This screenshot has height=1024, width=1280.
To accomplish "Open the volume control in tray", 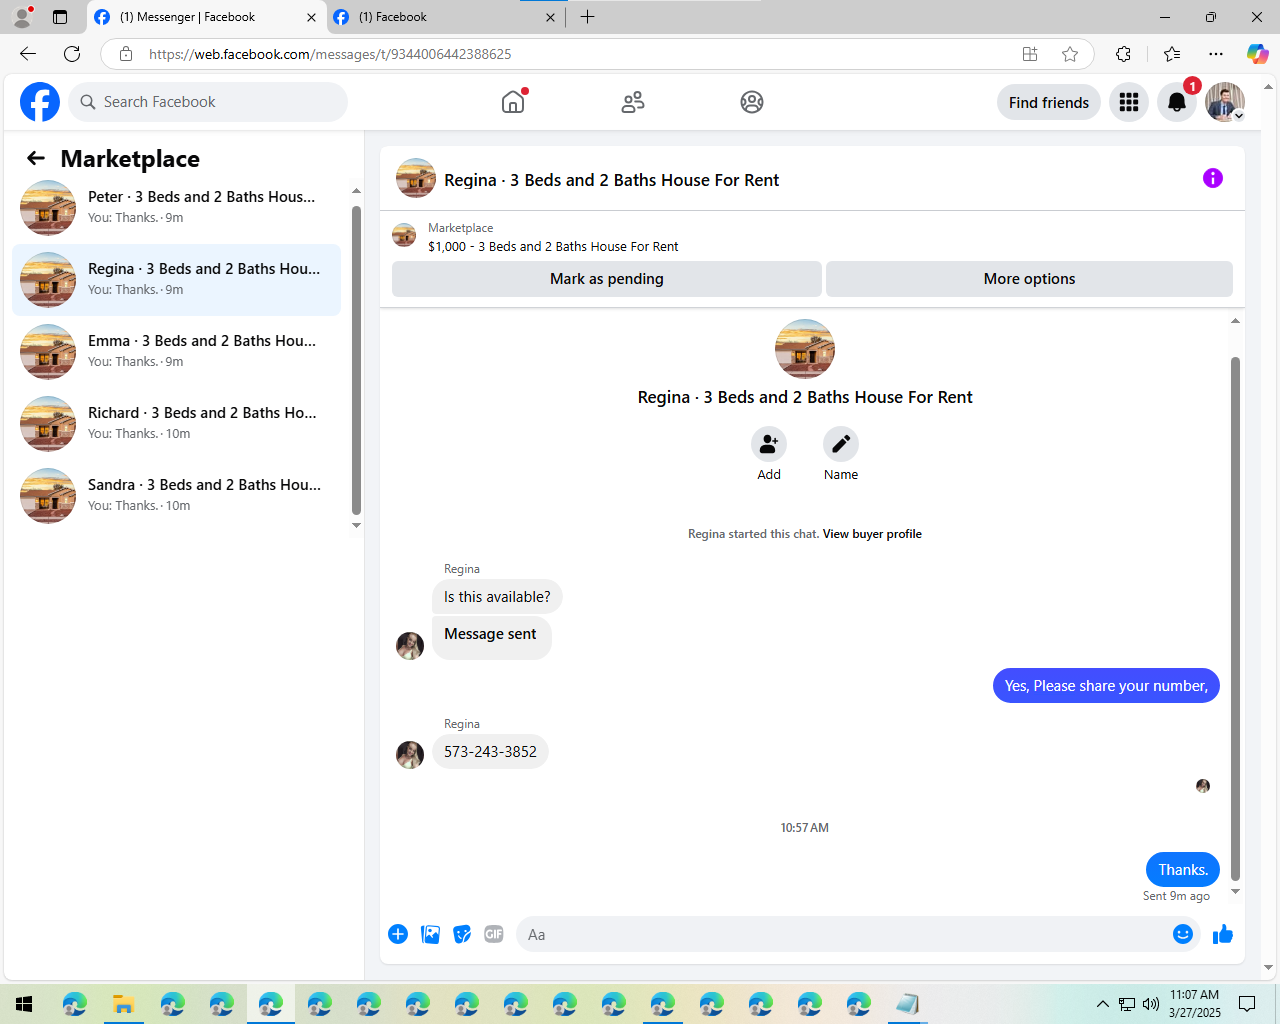I will (1151, 1004).
